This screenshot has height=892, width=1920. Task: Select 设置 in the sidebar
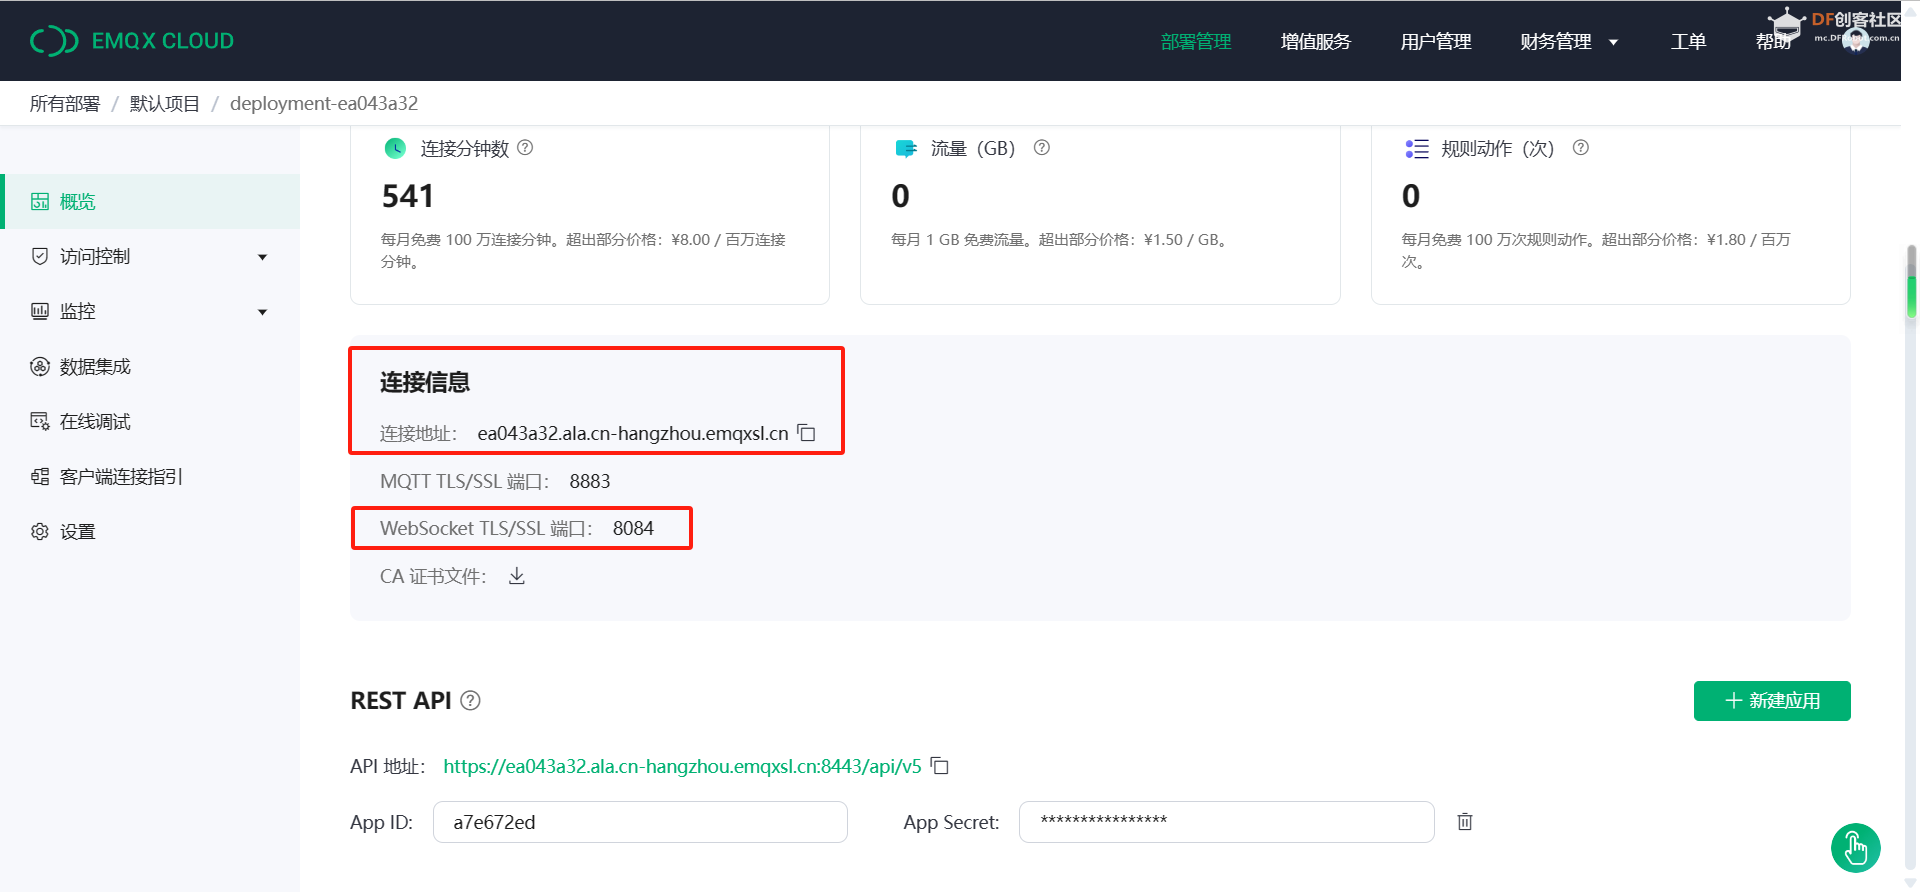(x=150, y=532)
